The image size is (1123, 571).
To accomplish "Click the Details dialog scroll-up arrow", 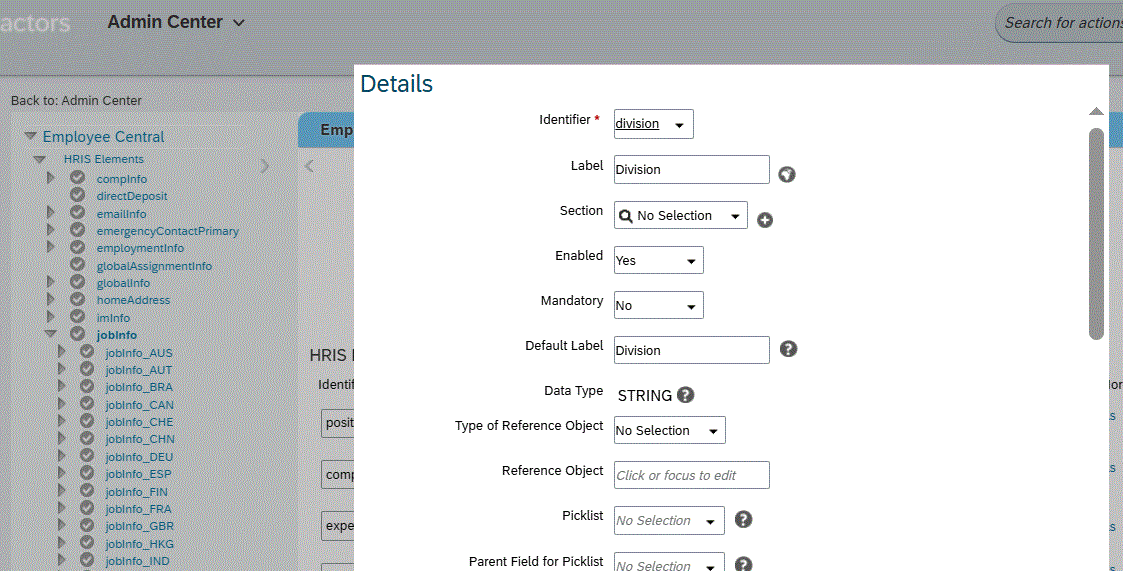I will [1096, 112].
